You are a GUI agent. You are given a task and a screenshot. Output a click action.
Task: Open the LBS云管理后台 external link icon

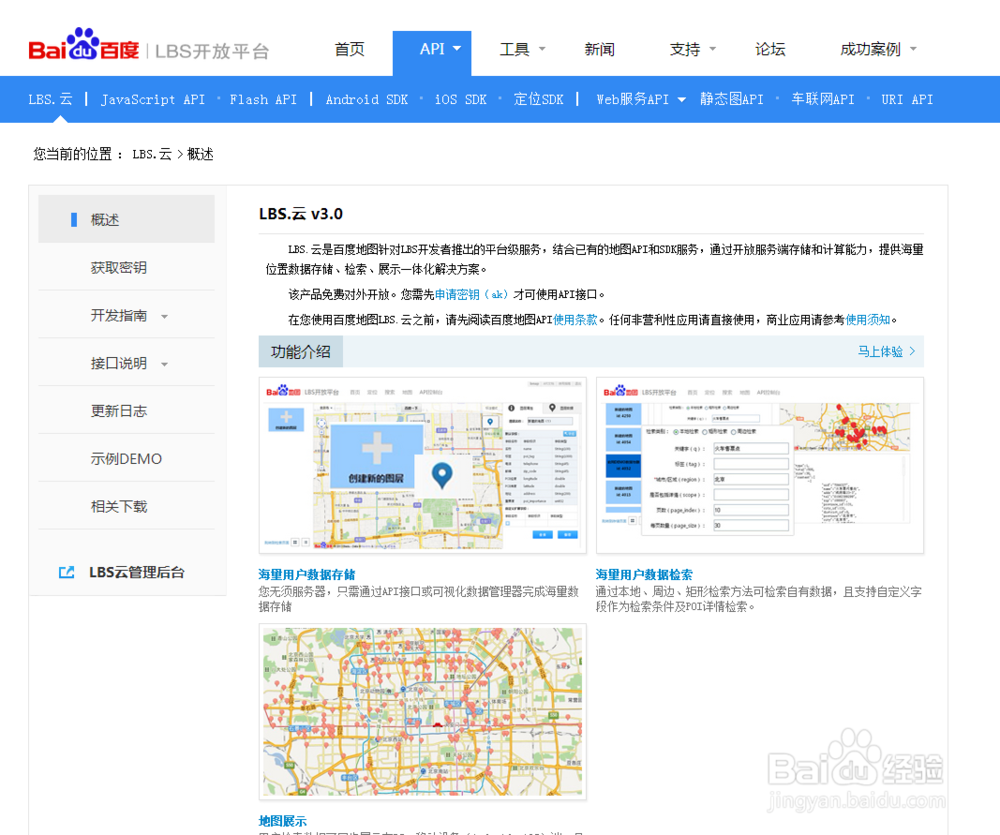coord(66,572)
